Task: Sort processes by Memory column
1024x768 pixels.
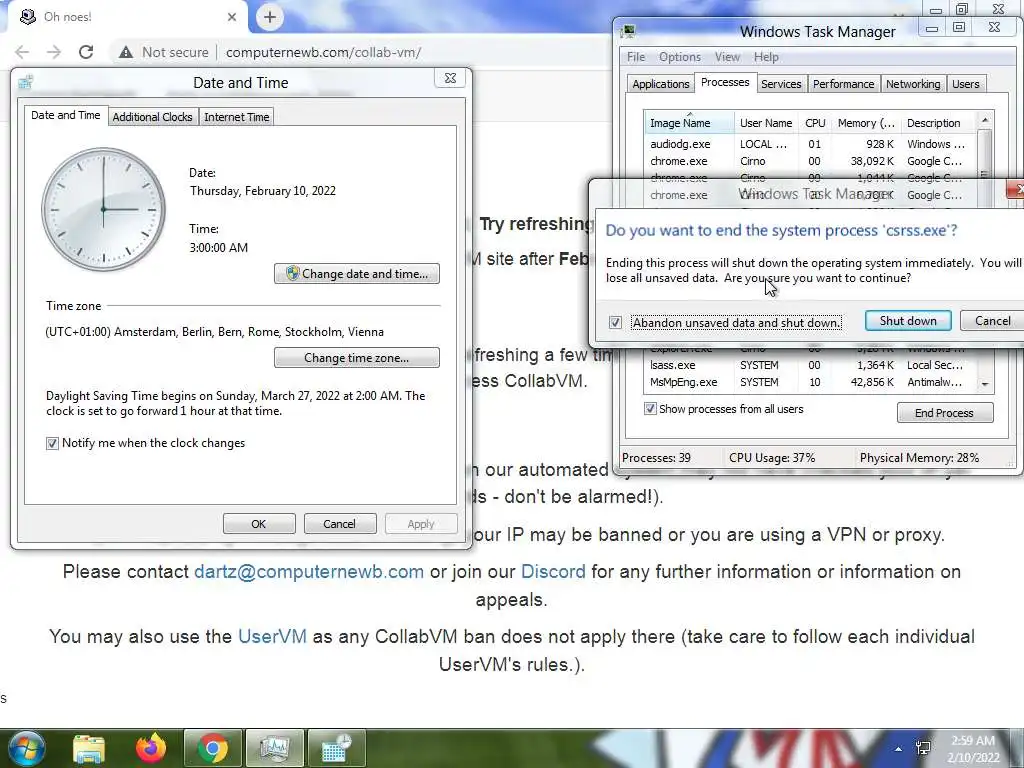Action: point(866,123)
